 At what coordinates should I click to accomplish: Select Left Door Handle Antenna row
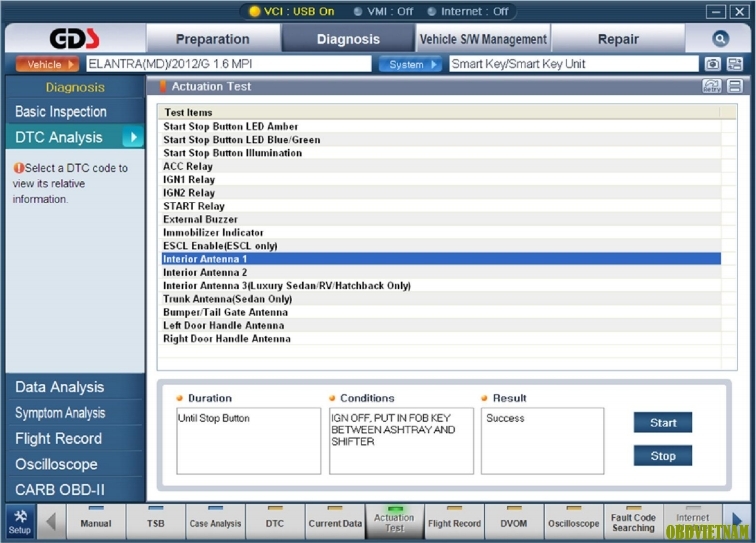point(441,325)
